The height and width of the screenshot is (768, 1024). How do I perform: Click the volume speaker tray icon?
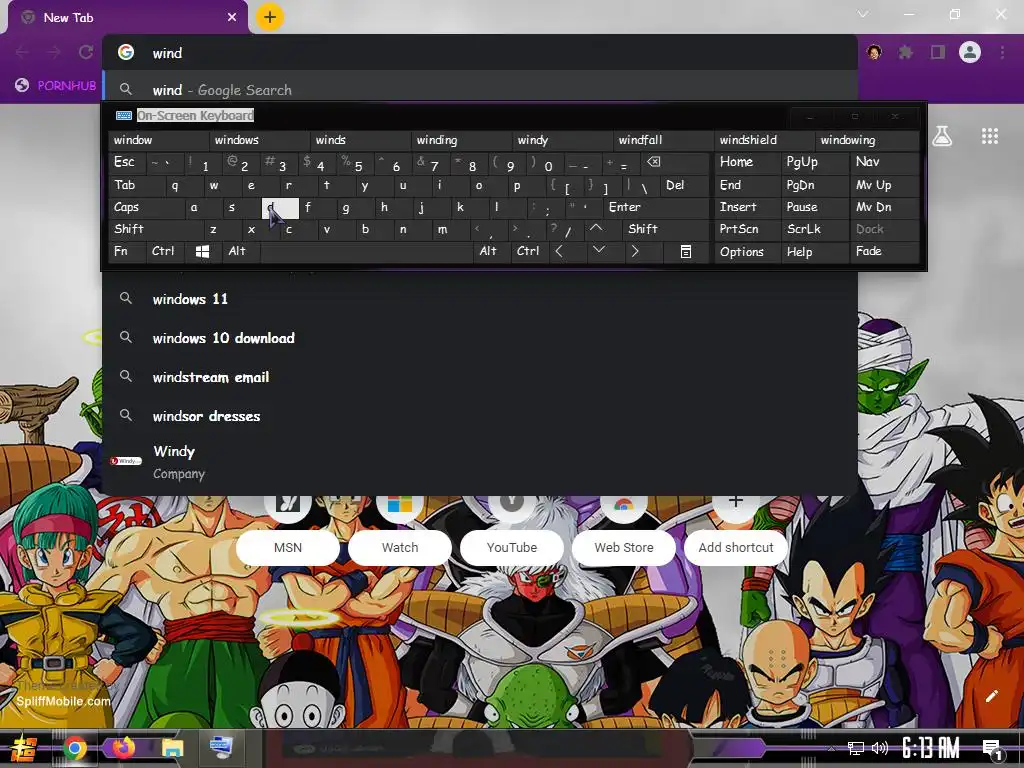(x=880, y=748)
